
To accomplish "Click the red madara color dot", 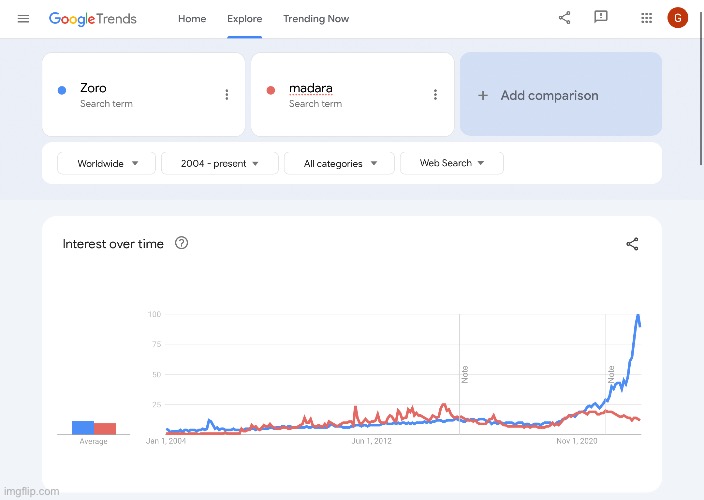I will click(x=271, y=90).
